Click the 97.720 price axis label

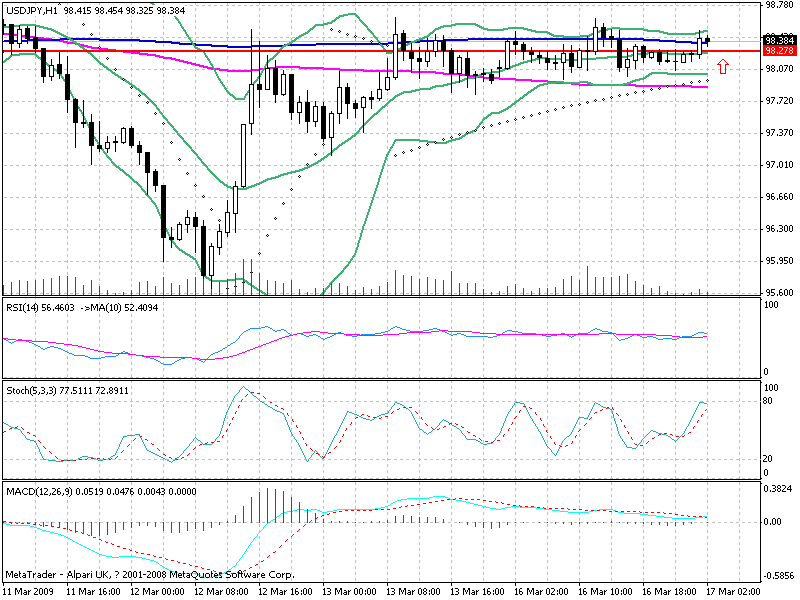(780, 101)
